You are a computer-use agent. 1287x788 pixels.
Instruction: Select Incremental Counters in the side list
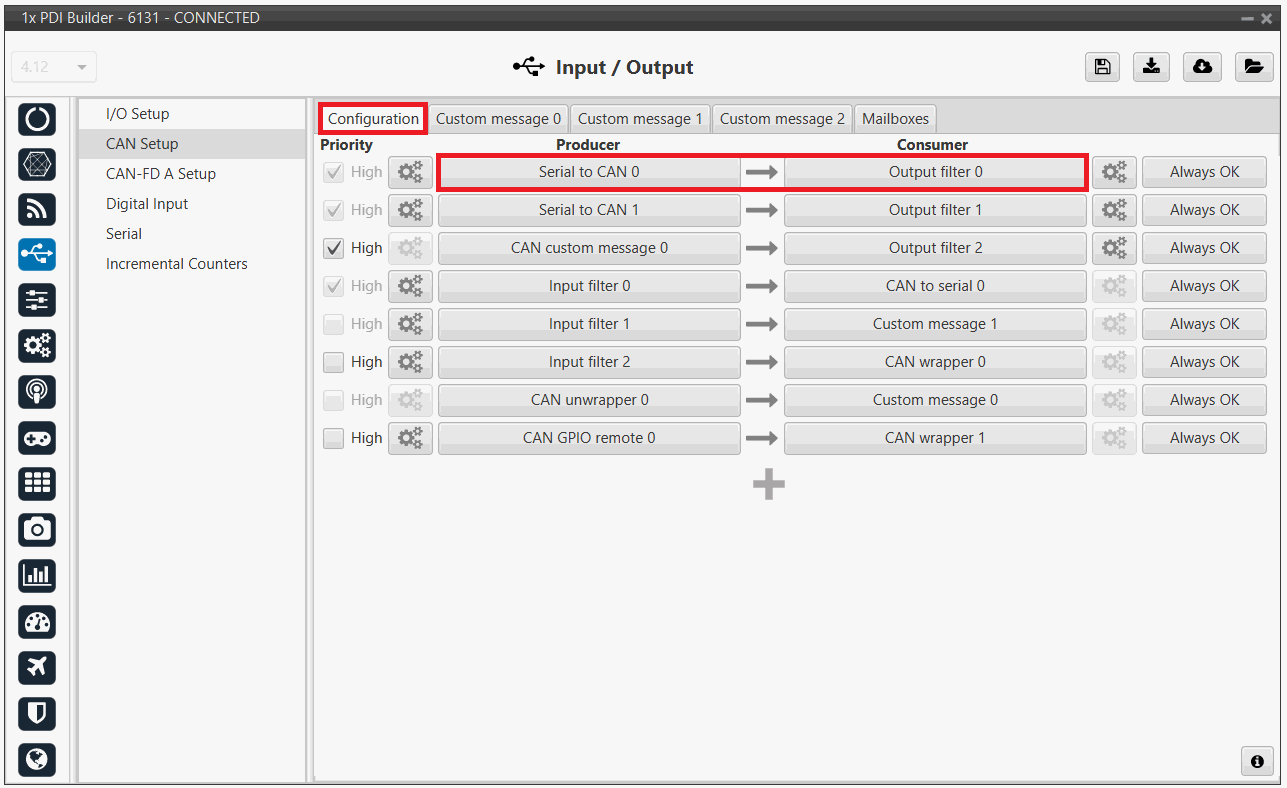[177, 264]
